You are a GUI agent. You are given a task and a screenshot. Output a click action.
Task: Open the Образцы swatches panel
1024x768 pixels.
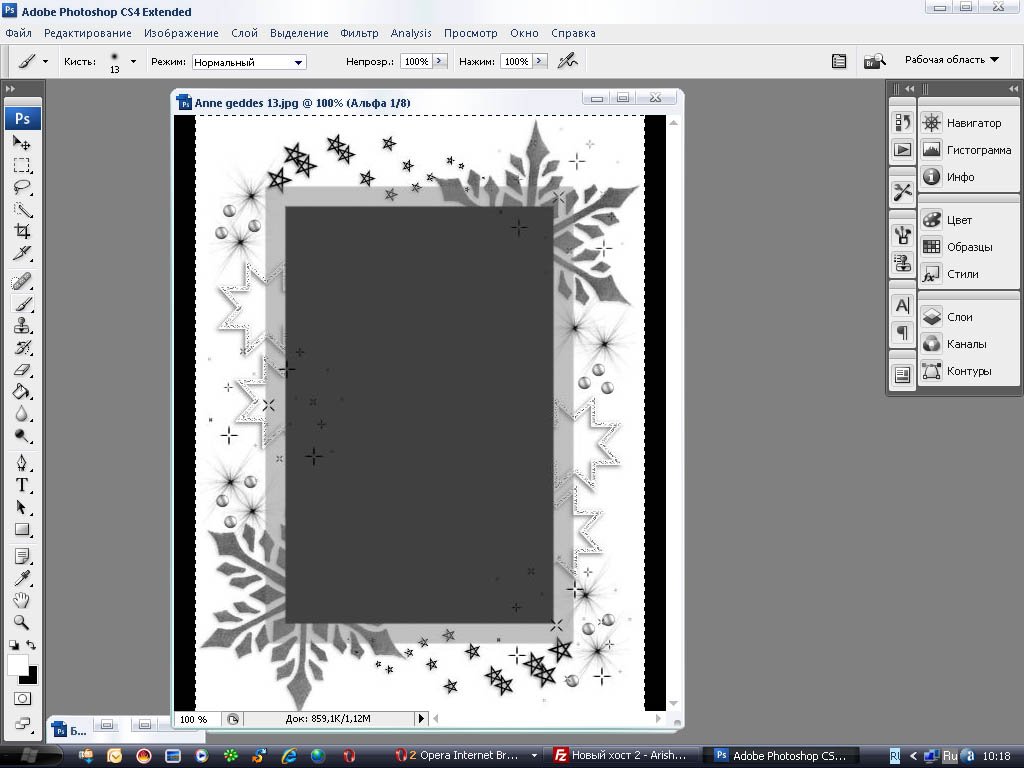pos(968,247)
